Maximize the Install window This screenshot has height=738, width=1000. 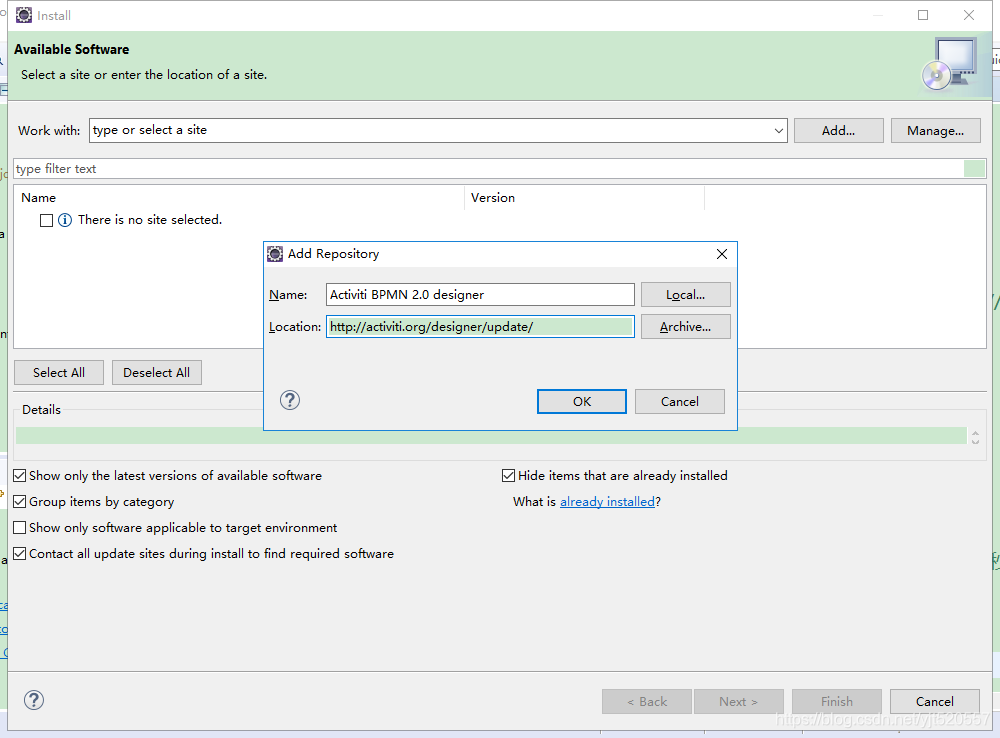(x=923, y=15)
